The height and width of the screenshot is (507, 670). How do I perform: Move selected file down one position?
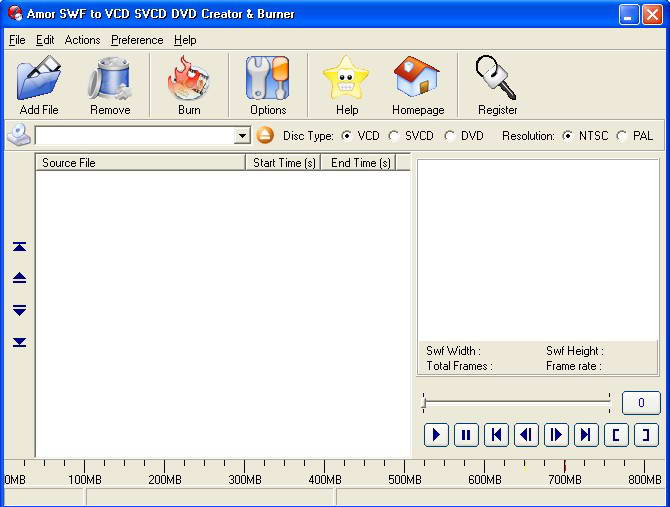tap(19, 310)
